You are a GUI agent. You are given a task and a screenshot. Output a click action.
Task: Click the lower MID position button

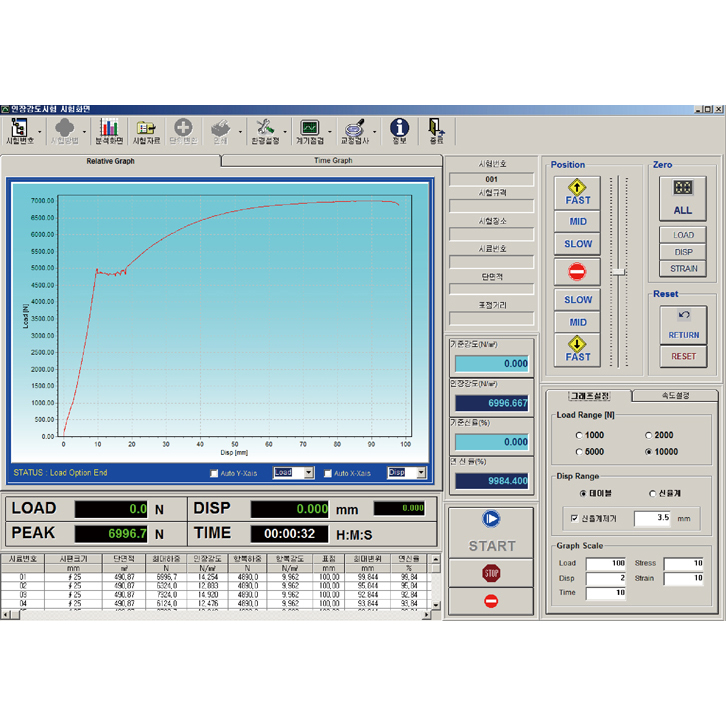(x=577, y=322)
